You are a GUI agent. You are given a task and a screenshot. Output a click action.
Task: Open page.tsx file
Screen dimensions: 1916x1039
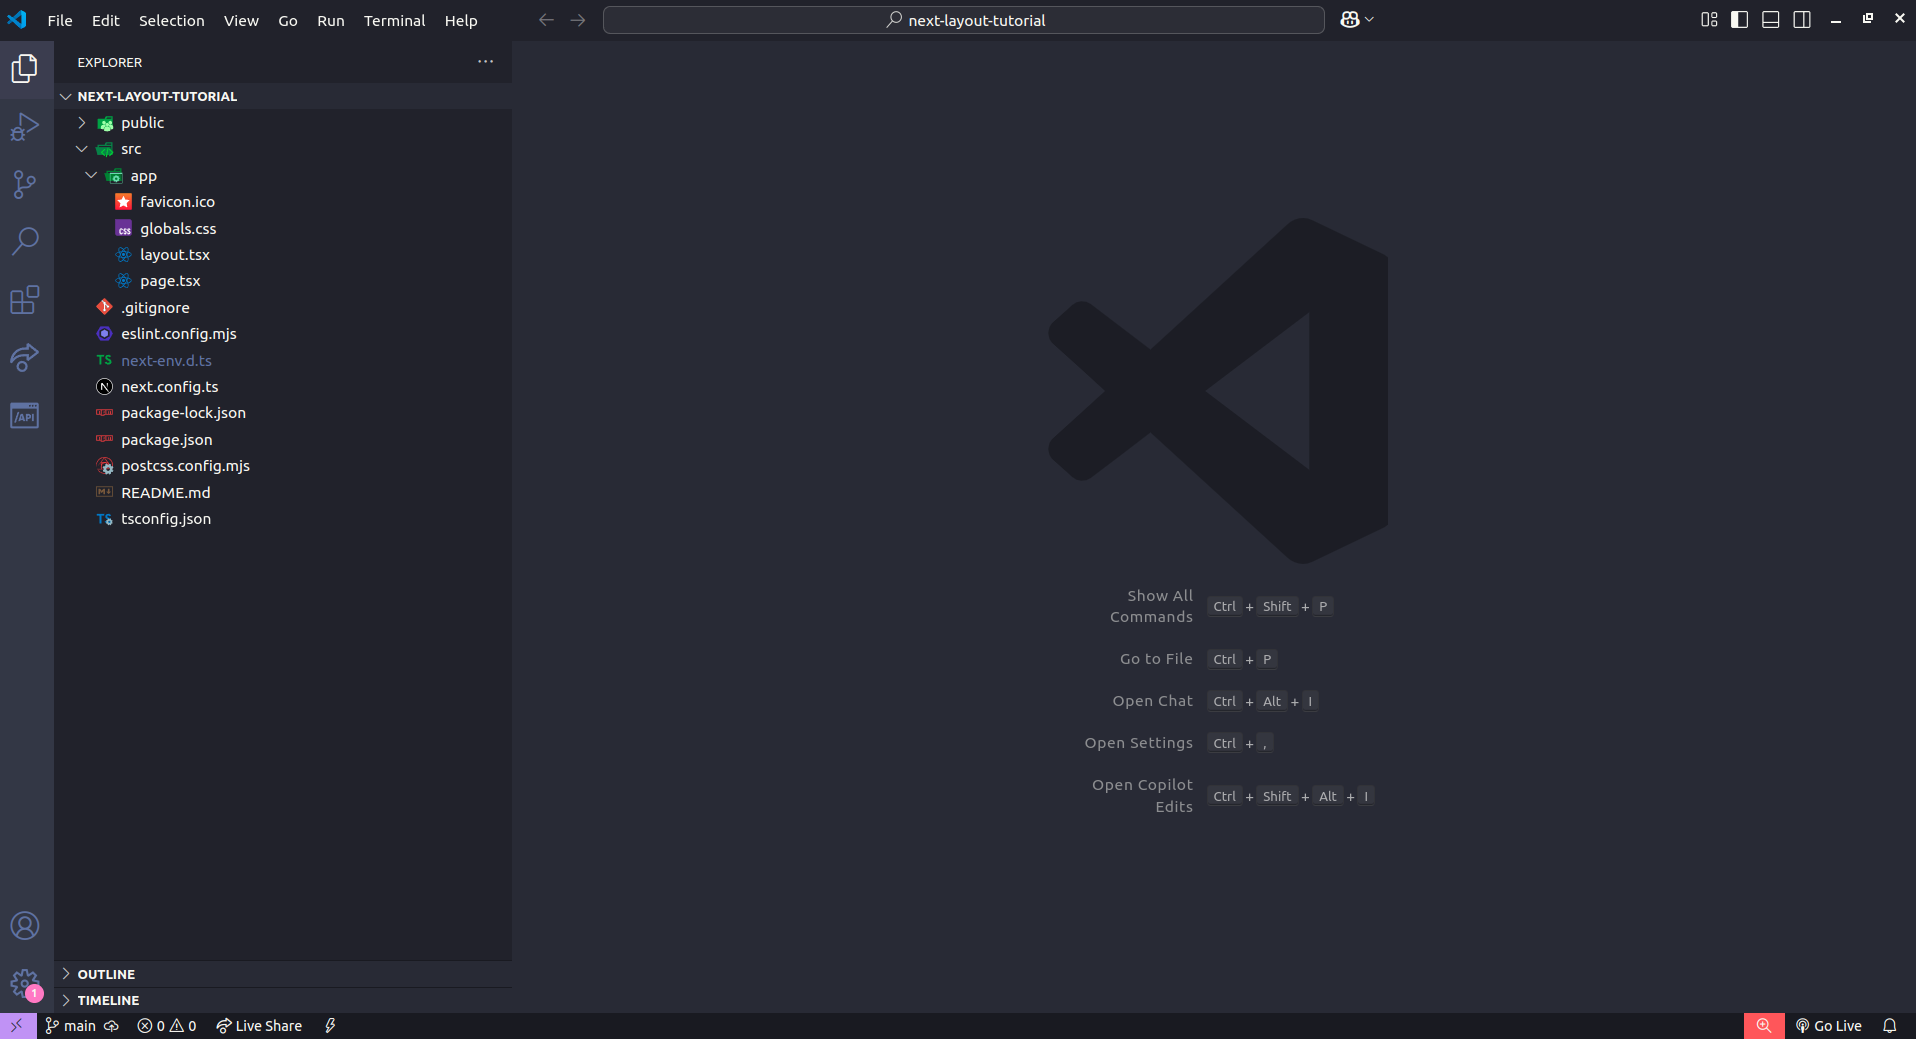[x=284, y=281]
